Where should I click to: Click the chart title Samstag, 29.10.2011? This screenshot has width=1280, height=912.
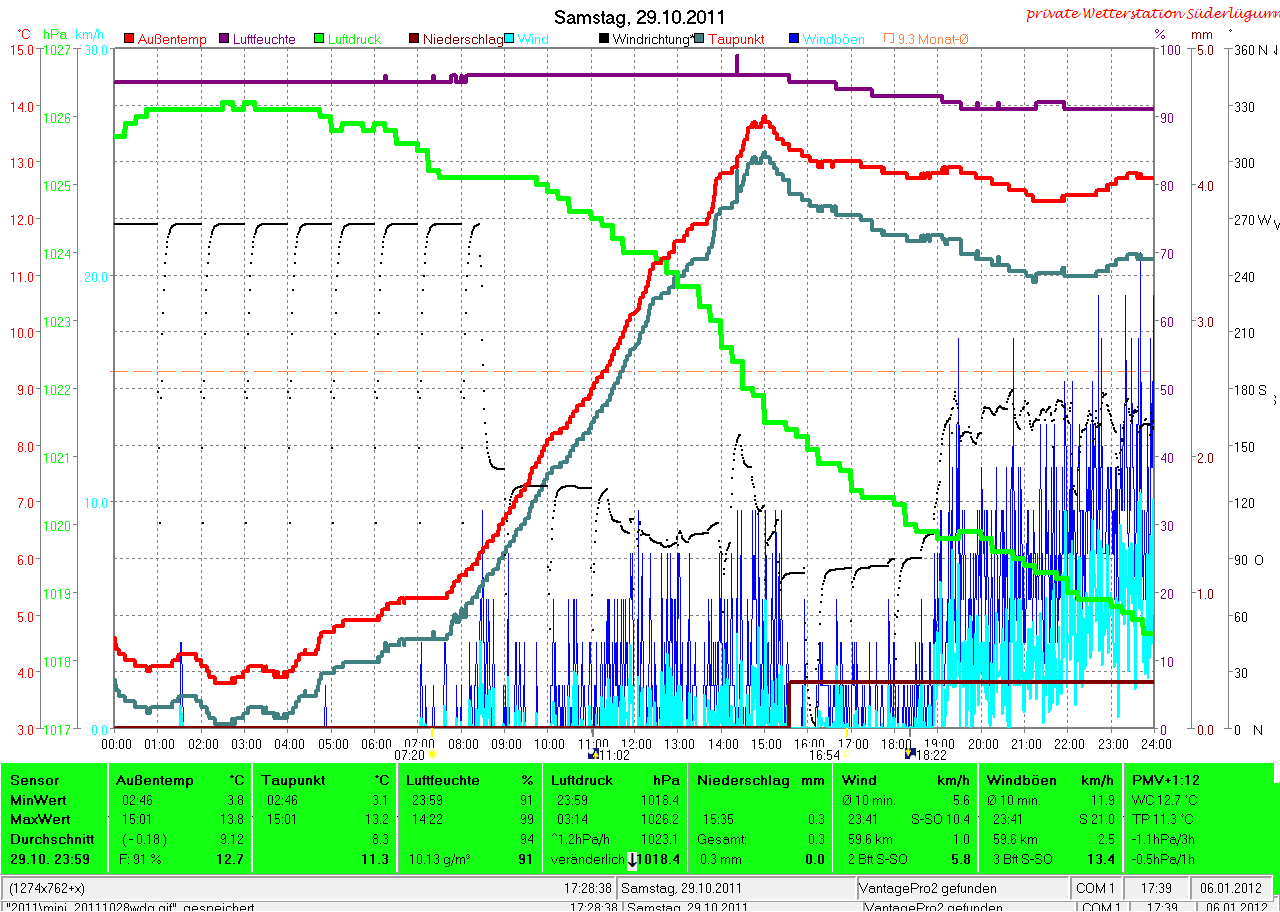click(640, 17)
